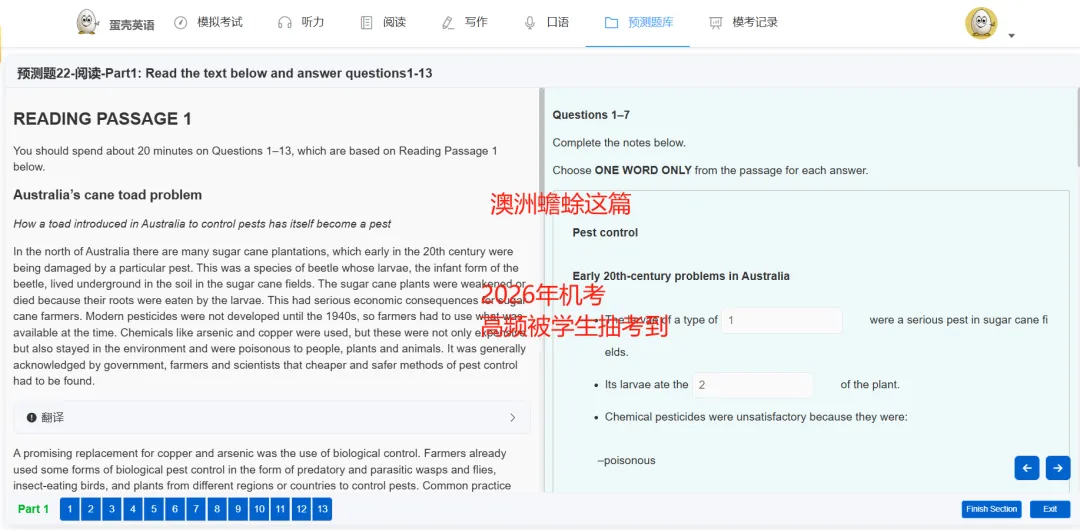Open the dropdown arrow beside the avatar
This screenshot has width=1080, height=530.
click(1011, 36)
